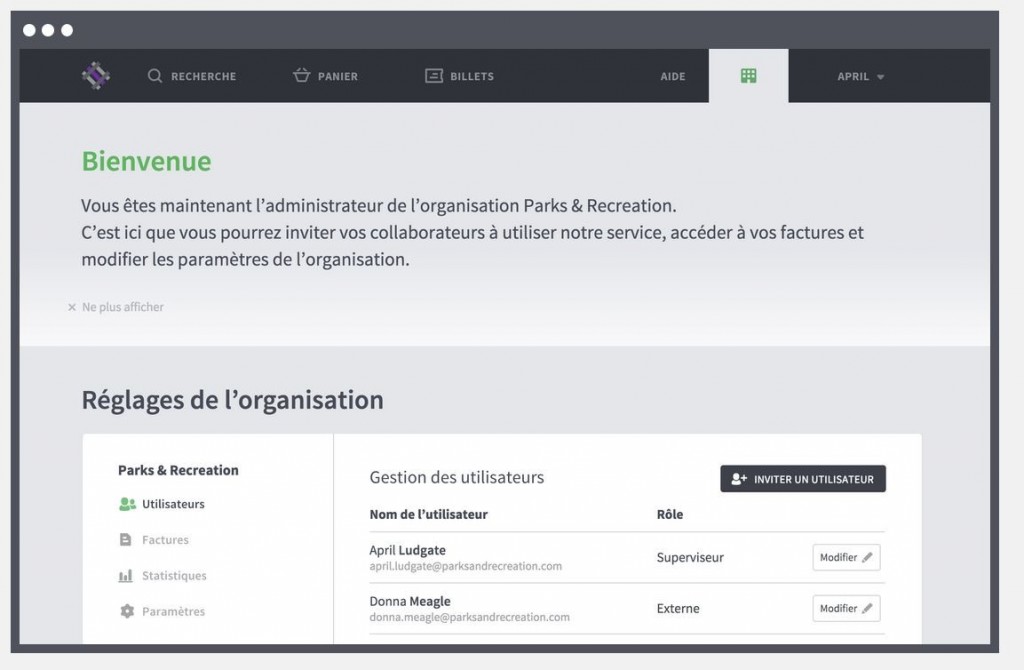The width and height of the screenshot is (1024, 670).
Task: Click the Bienvenue heading
Action: pyautogui.click(x=146, y=161)
